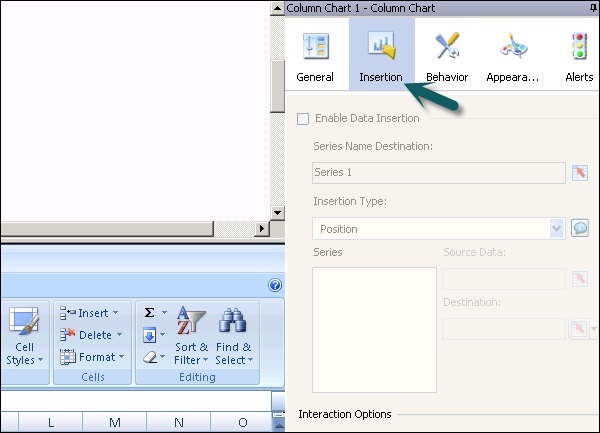Click the Delete cells button
The height and width of the screenshot is (433, 600).
pyautogui.click(x=89, y=335)
